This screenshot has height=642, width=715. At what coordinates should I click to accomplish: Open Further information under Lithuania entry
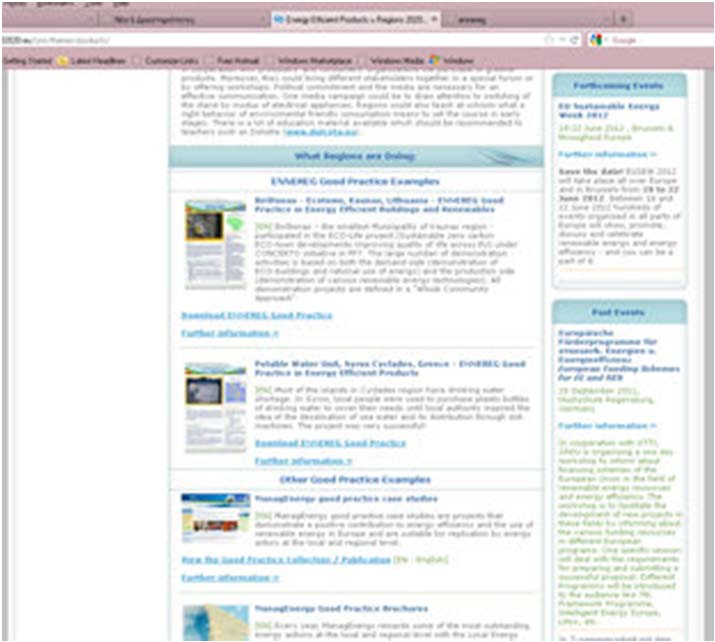230,333
